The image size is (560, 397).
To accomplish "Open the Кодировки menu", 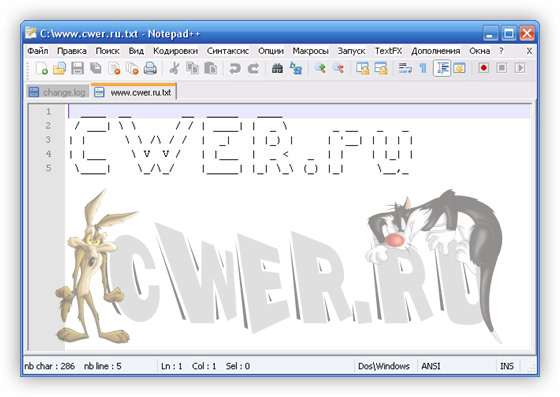I will pos(175,51).
